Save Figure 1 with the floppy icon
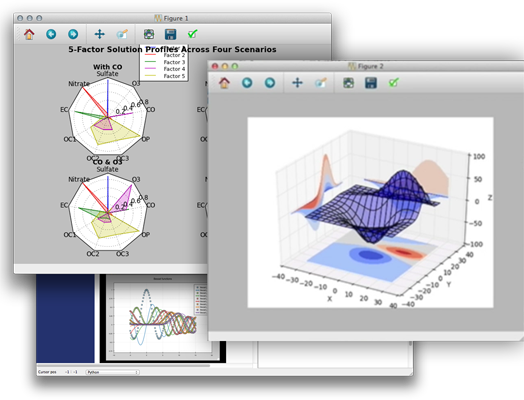Image resolution: width=524 pixels, height=400 pixels. pyautogui.click(x=170, y=34)
